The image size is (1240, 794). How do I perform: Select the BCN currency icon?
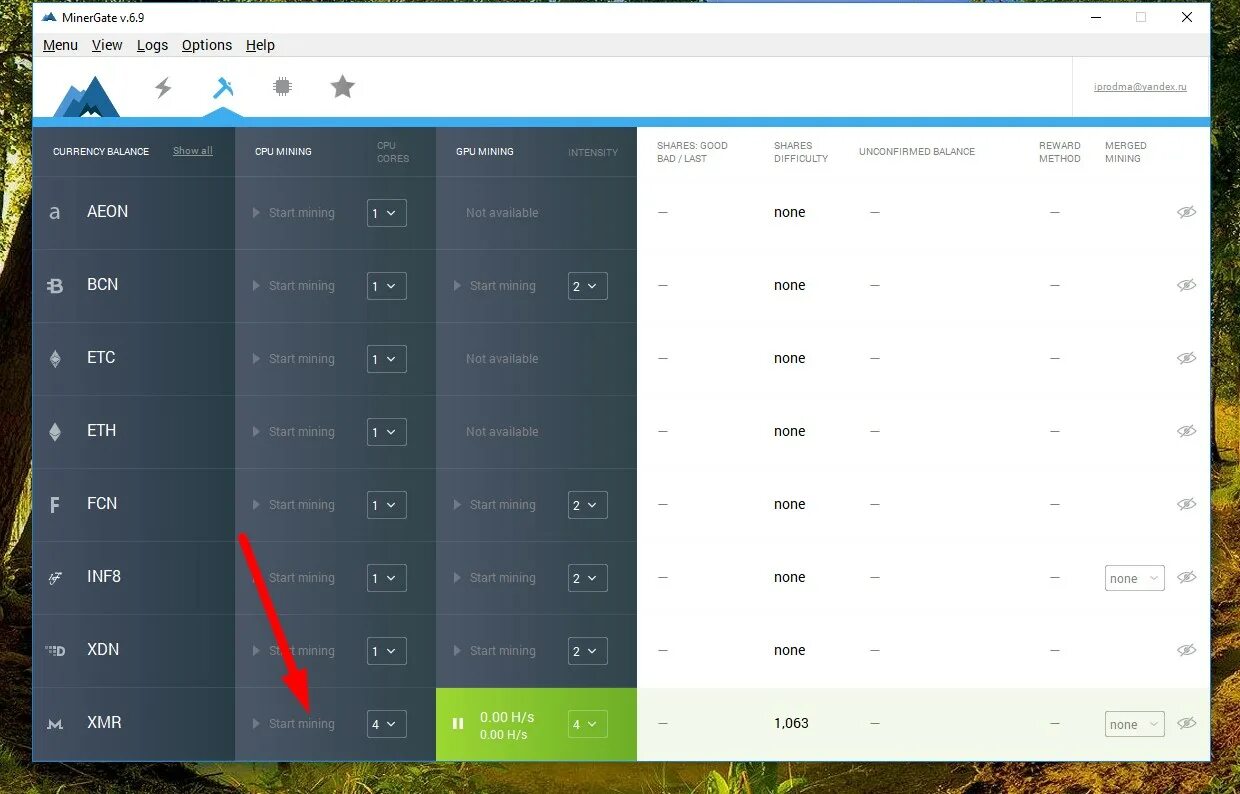55,286
